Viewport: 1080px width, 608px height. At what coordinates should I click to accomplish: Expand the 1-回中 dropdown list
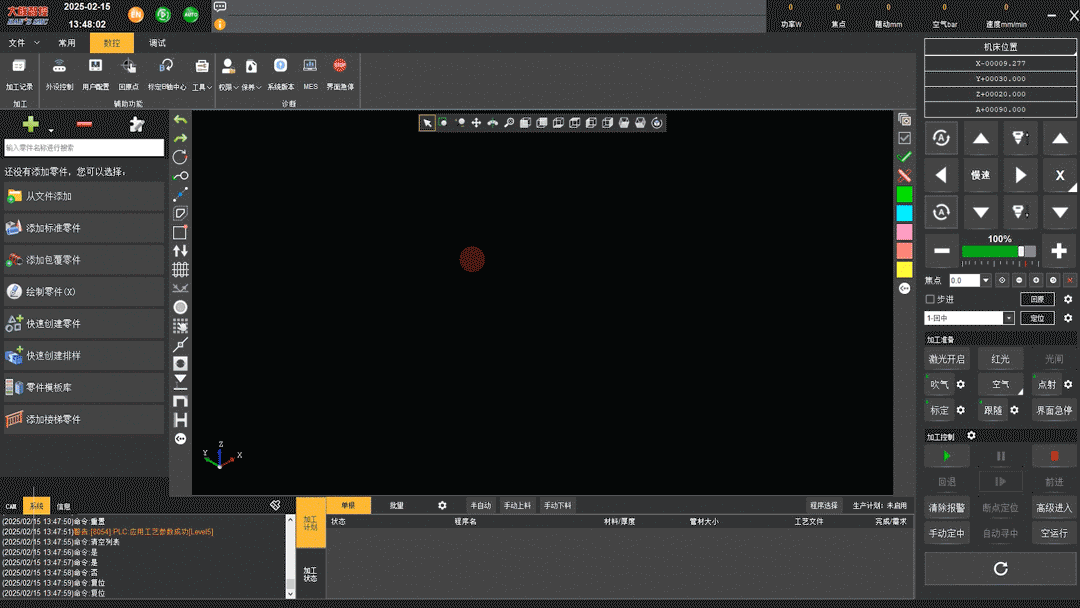point(1008,318)
